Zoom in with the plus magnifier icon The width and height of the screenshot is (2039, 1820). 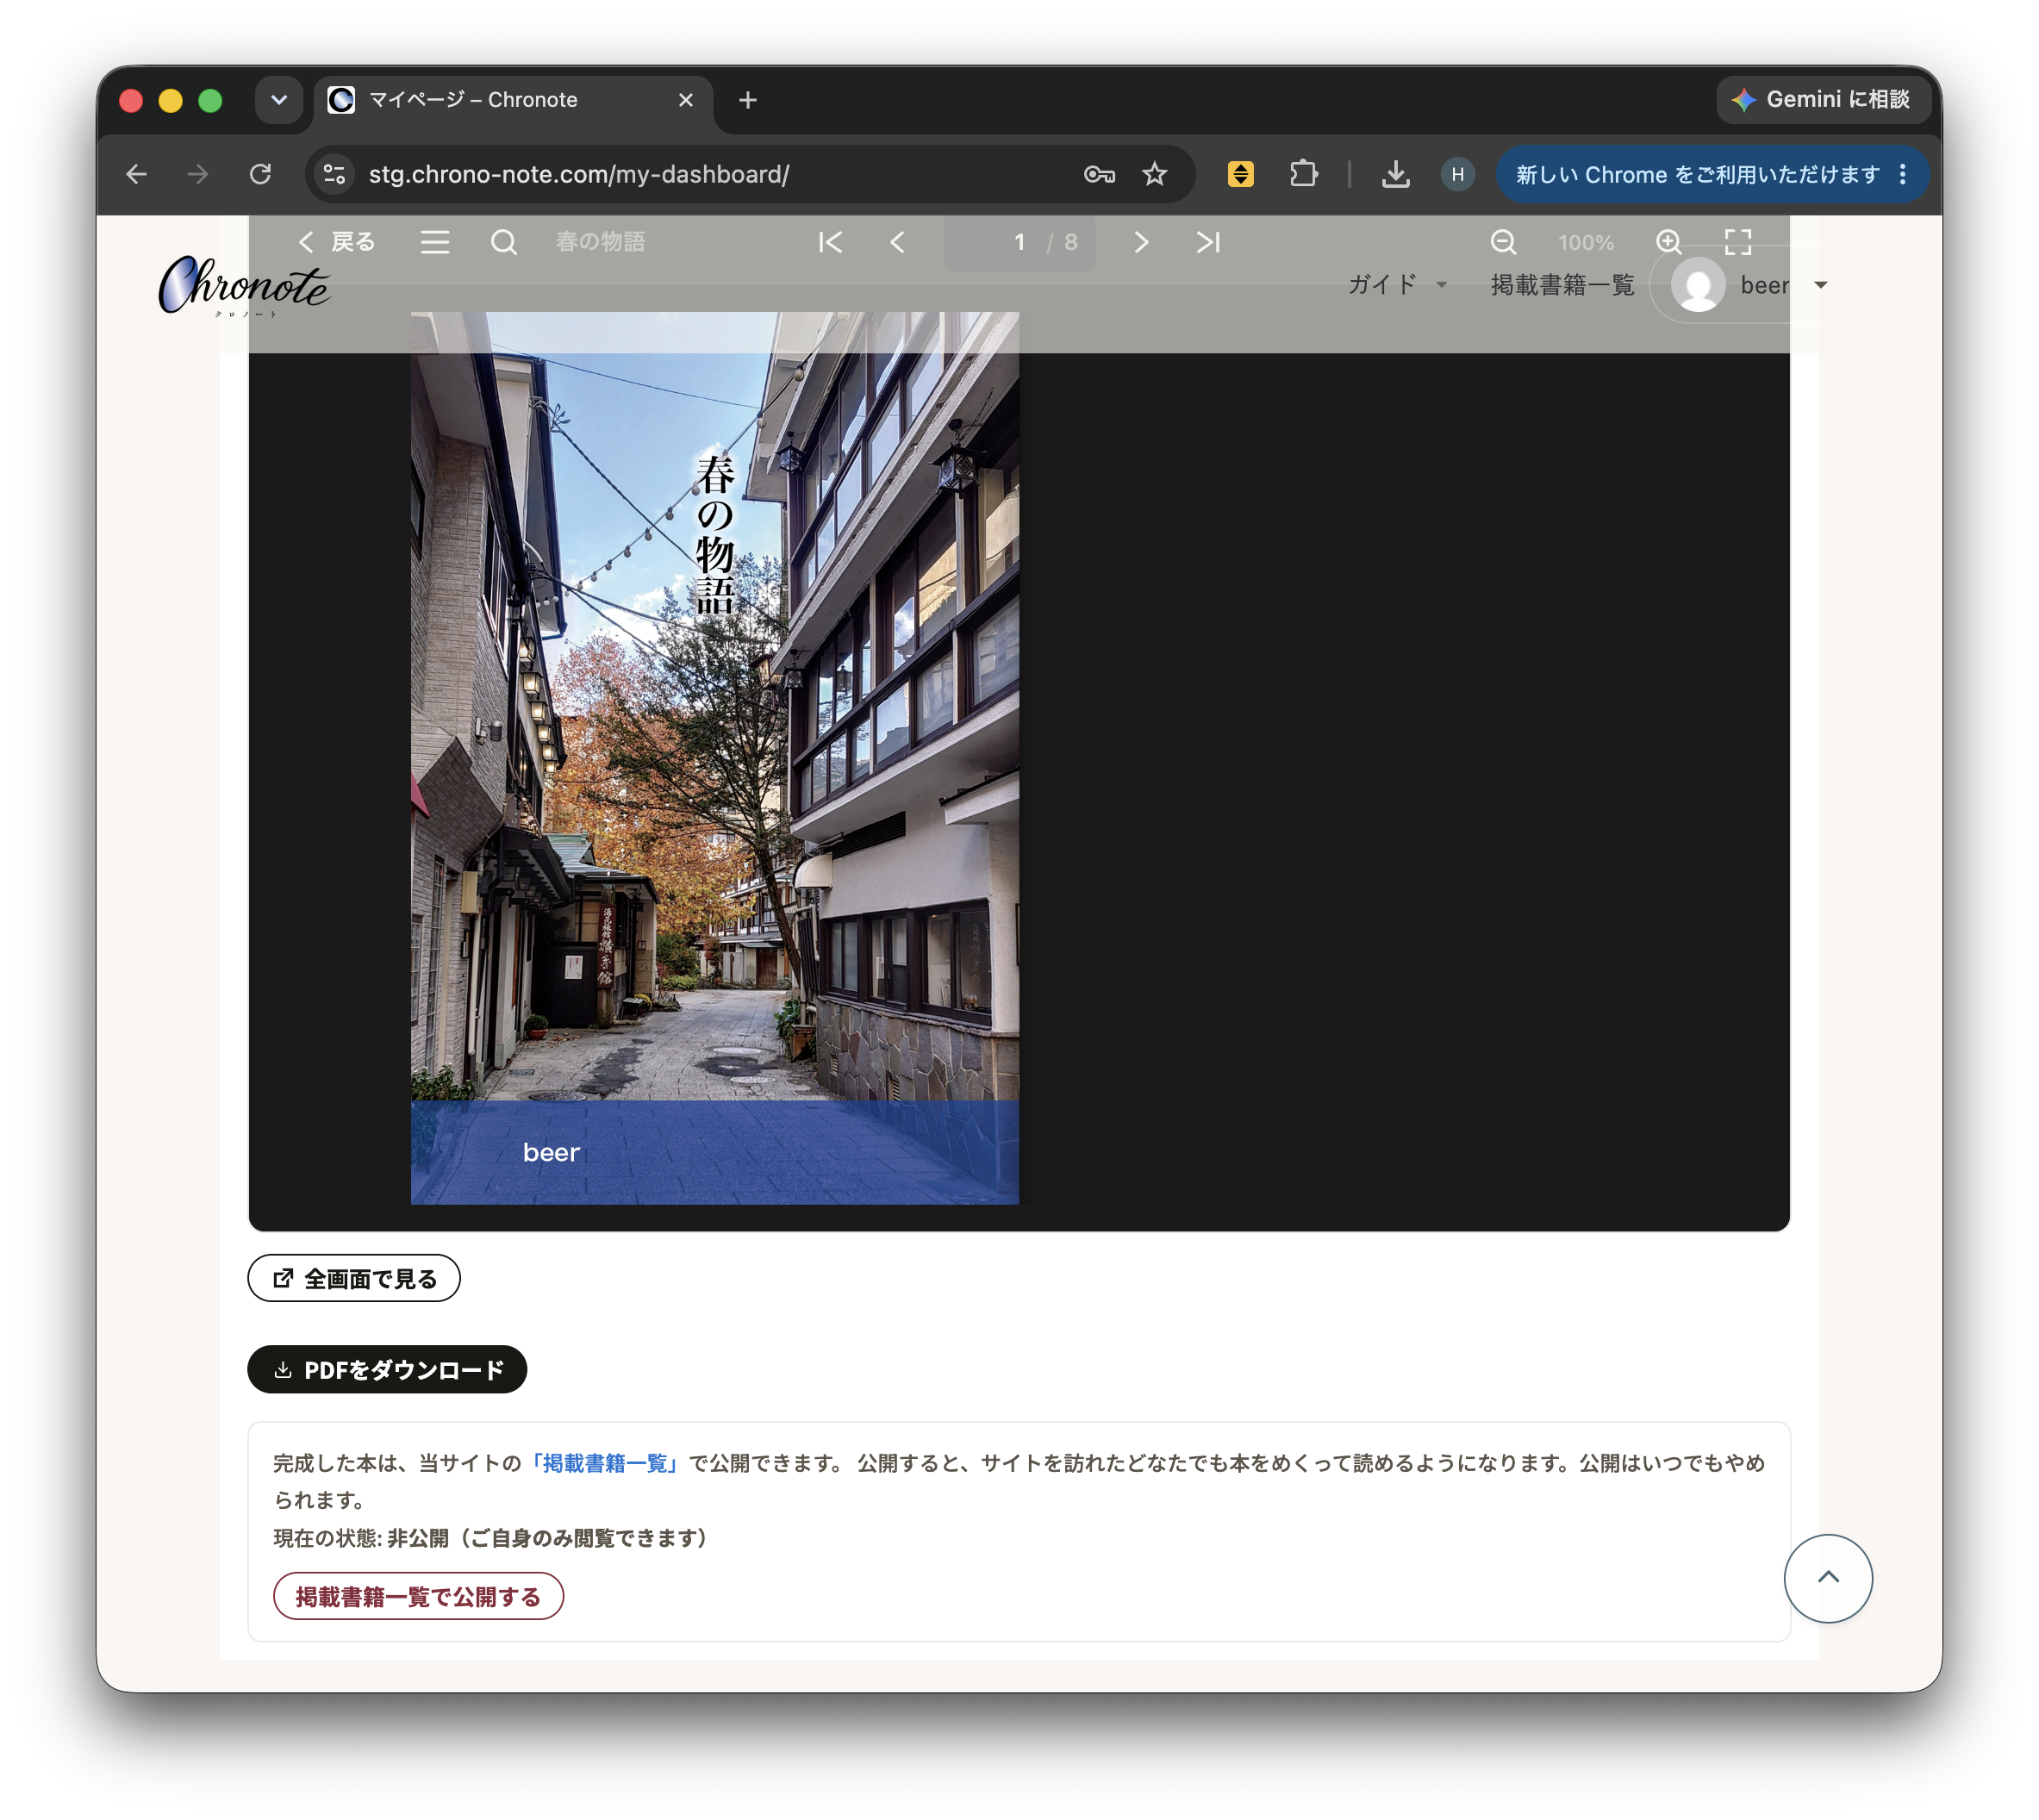pyautogui.click(x=1668, y=242)
